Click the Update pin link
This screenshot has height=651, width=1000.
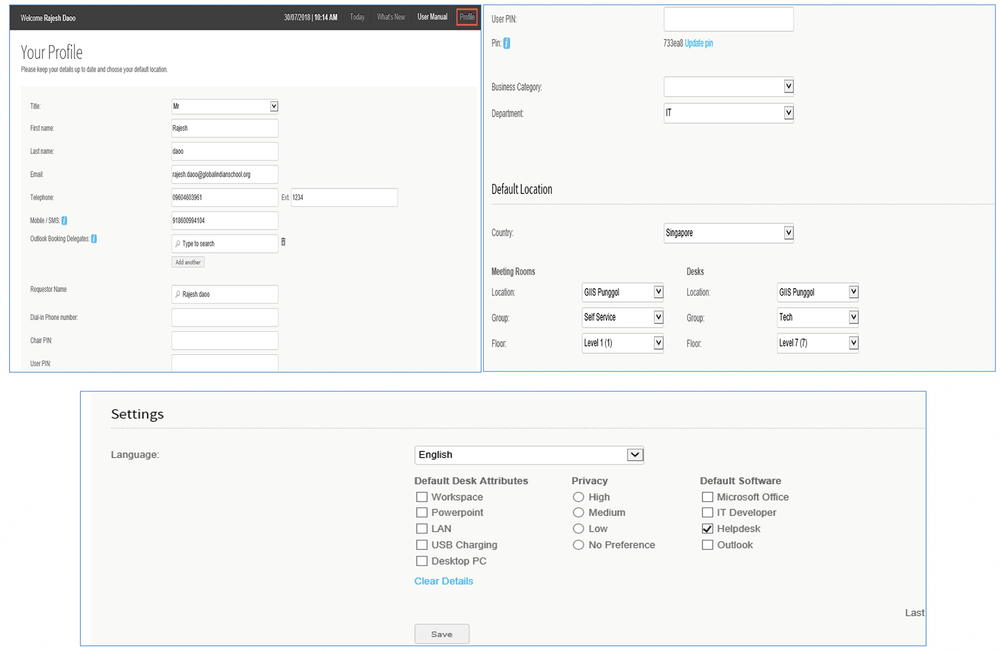(x=699, y=43)
